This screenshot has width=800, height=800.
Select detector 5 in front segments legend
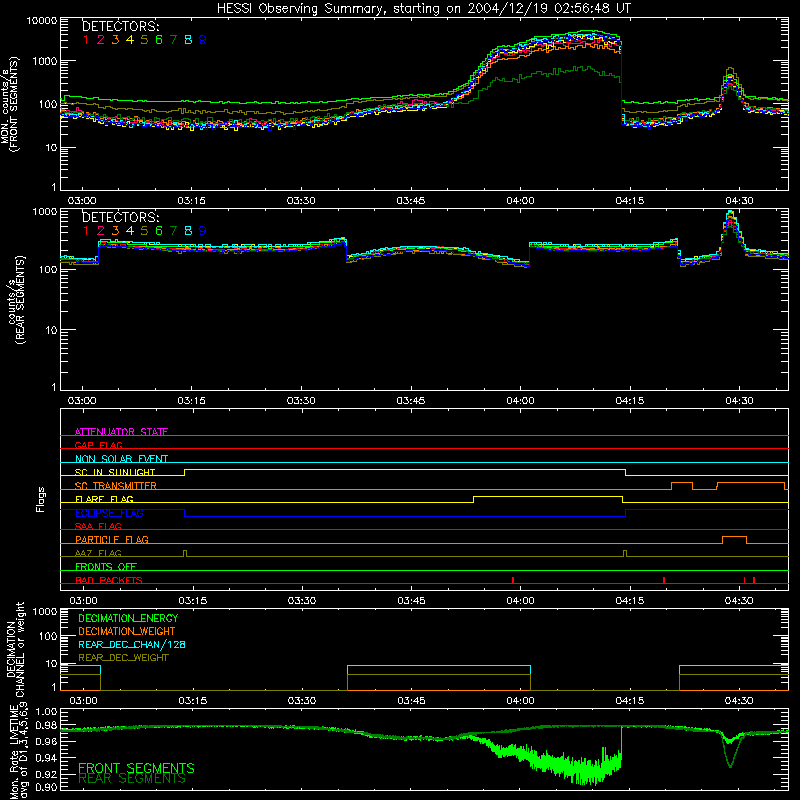[x=144, y=40]
